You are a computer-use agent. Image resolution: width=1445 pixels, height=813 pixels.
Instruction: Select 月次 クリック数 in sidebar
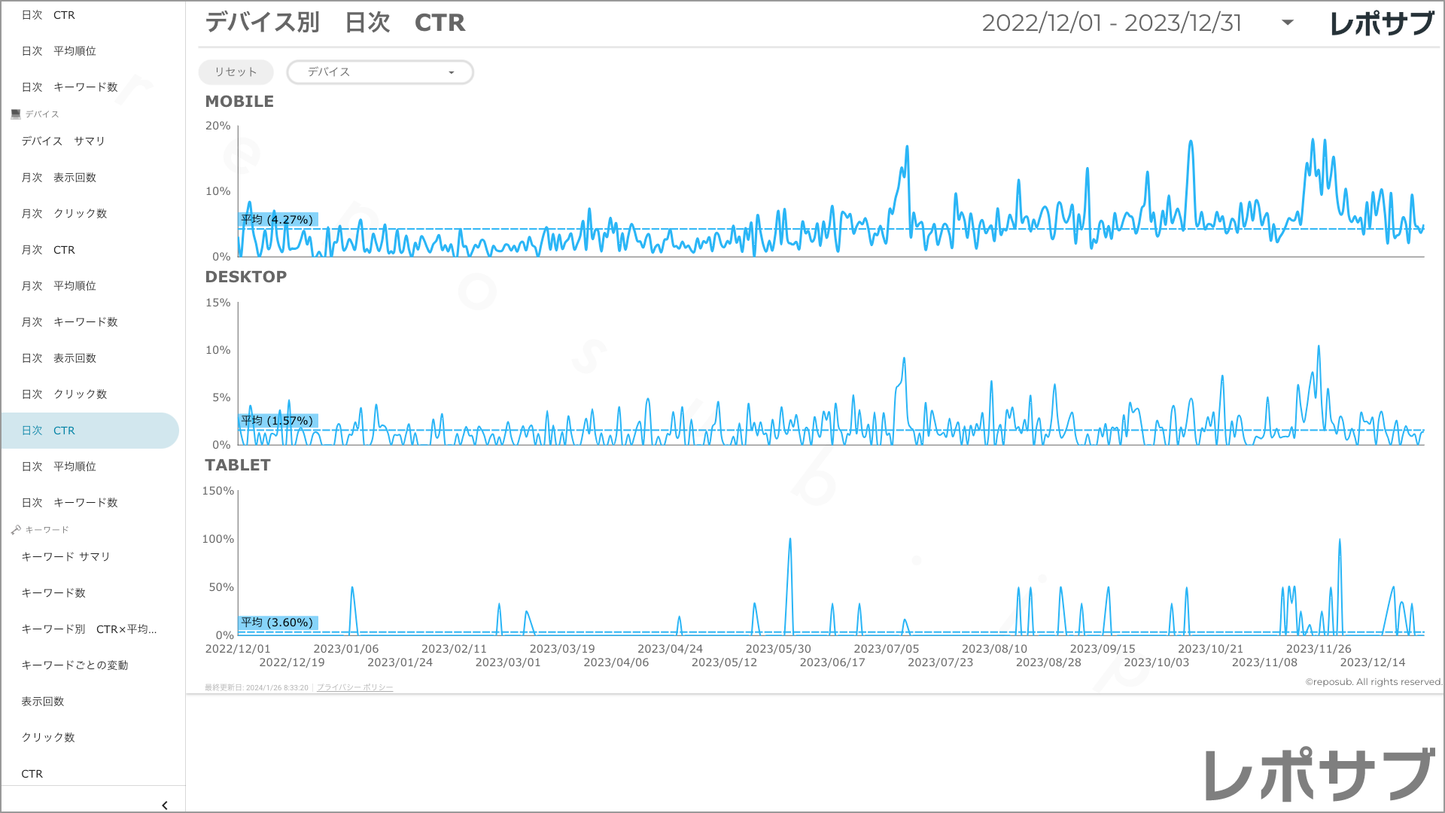pos(64,214)
